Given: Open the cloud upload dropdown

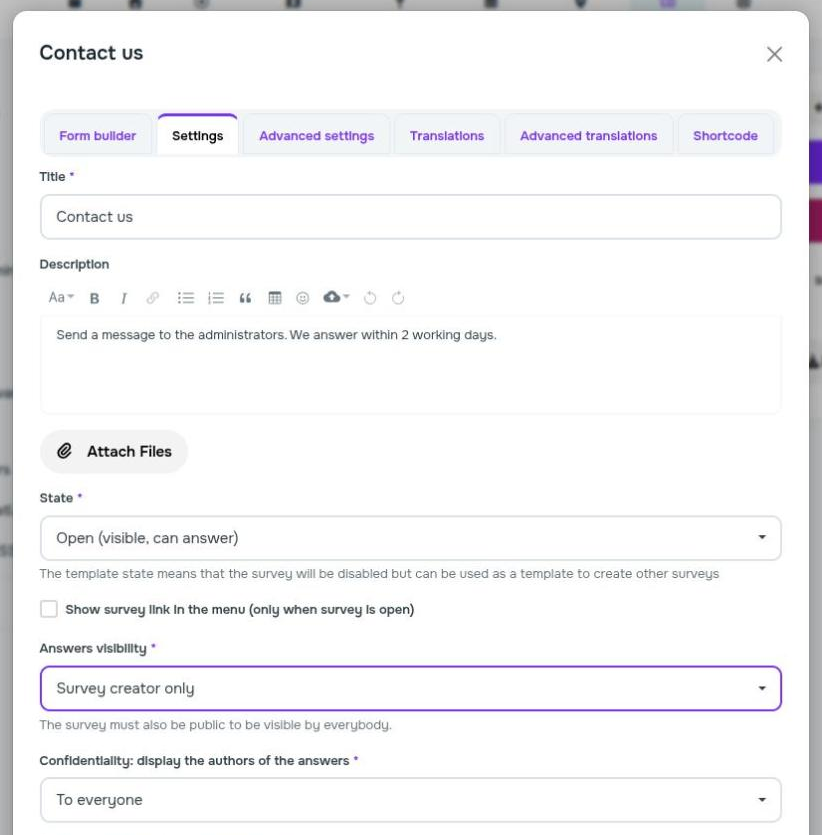Looking at the screenshot, I should (x=336, y=297).
